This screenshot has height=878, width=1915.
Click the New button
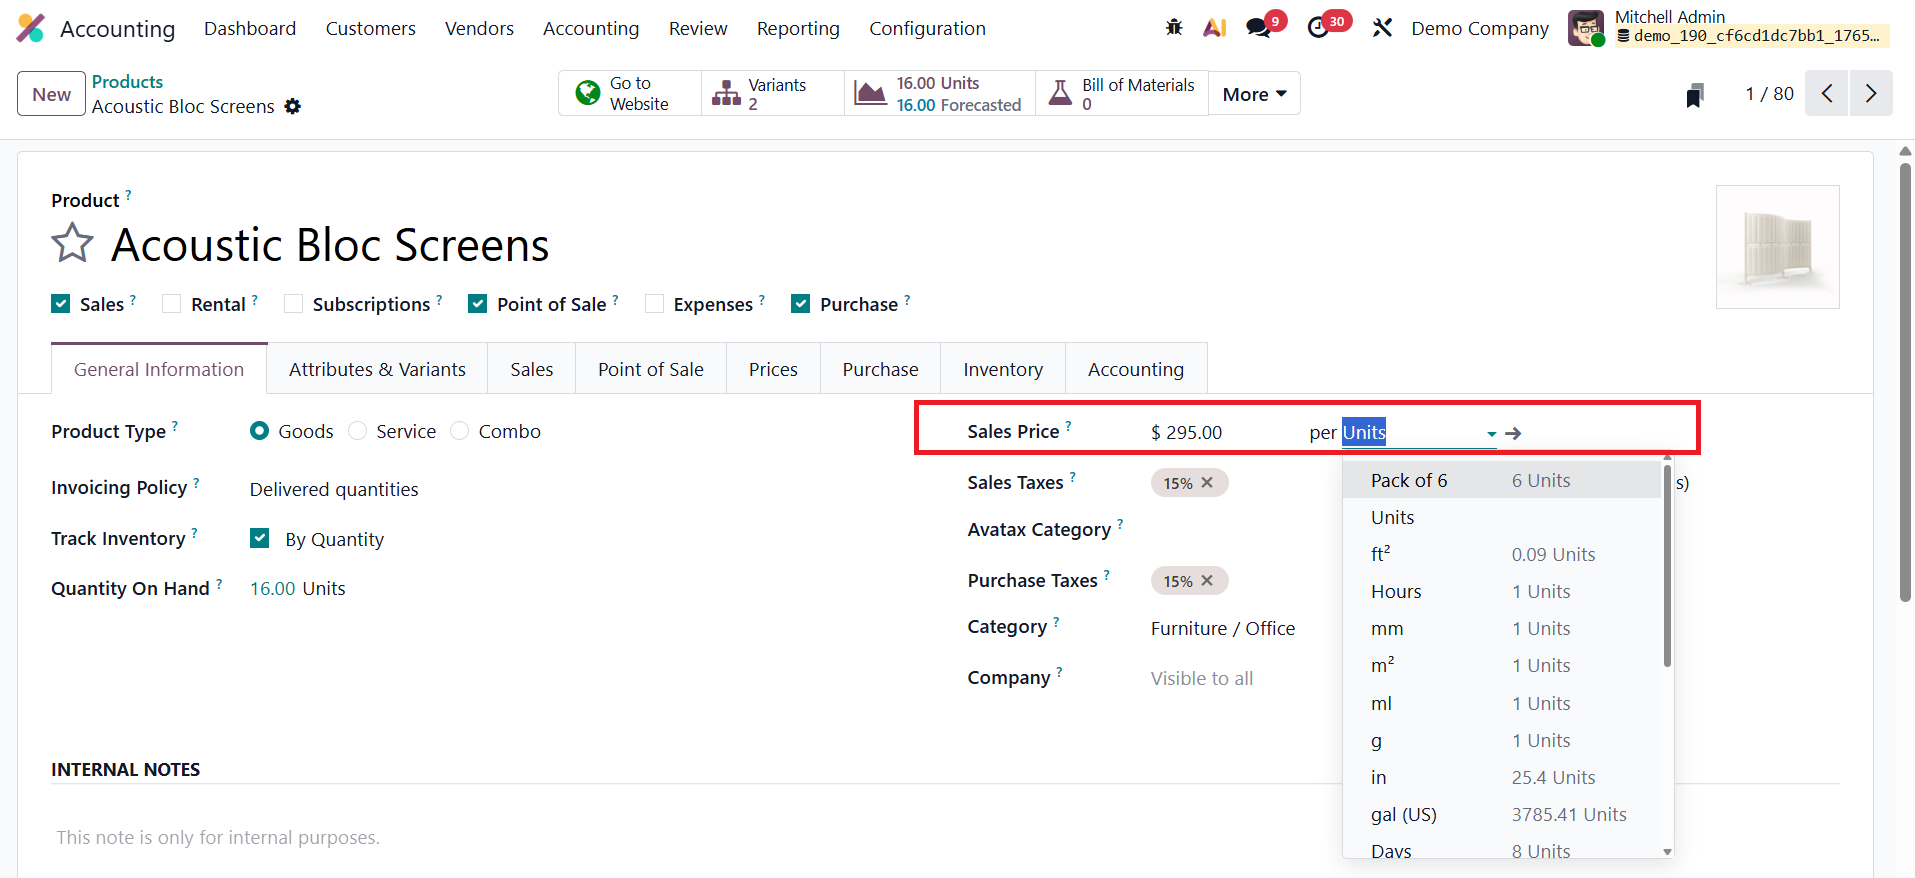51,94
